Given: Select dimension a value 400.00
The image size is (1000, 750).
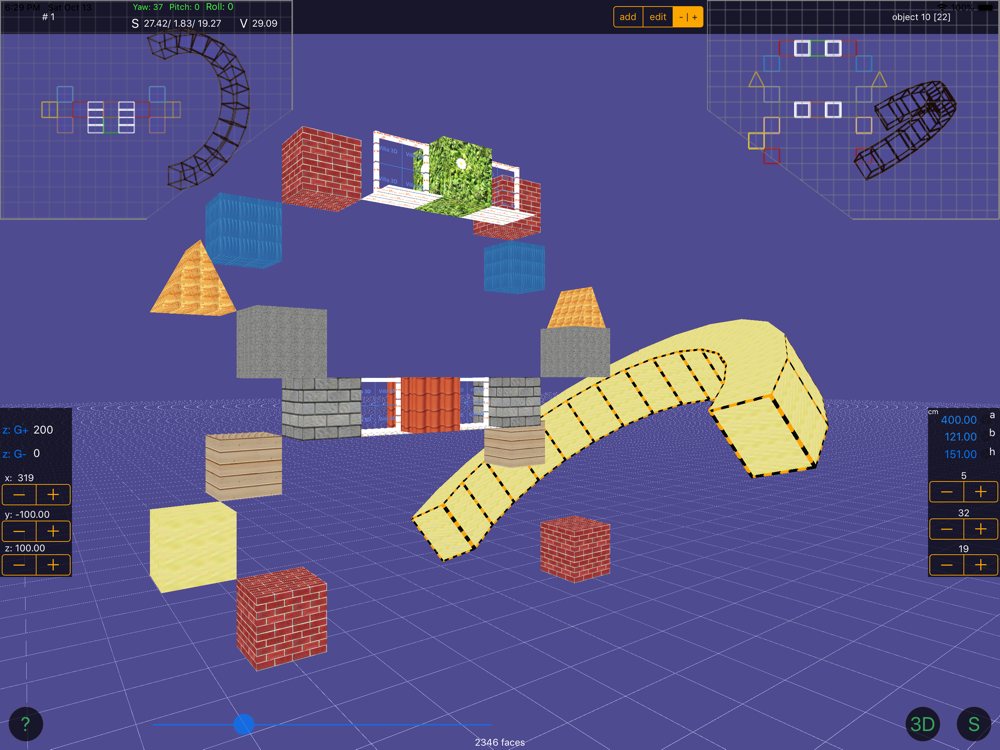Looking at the screenshot, I should [959, 420].
